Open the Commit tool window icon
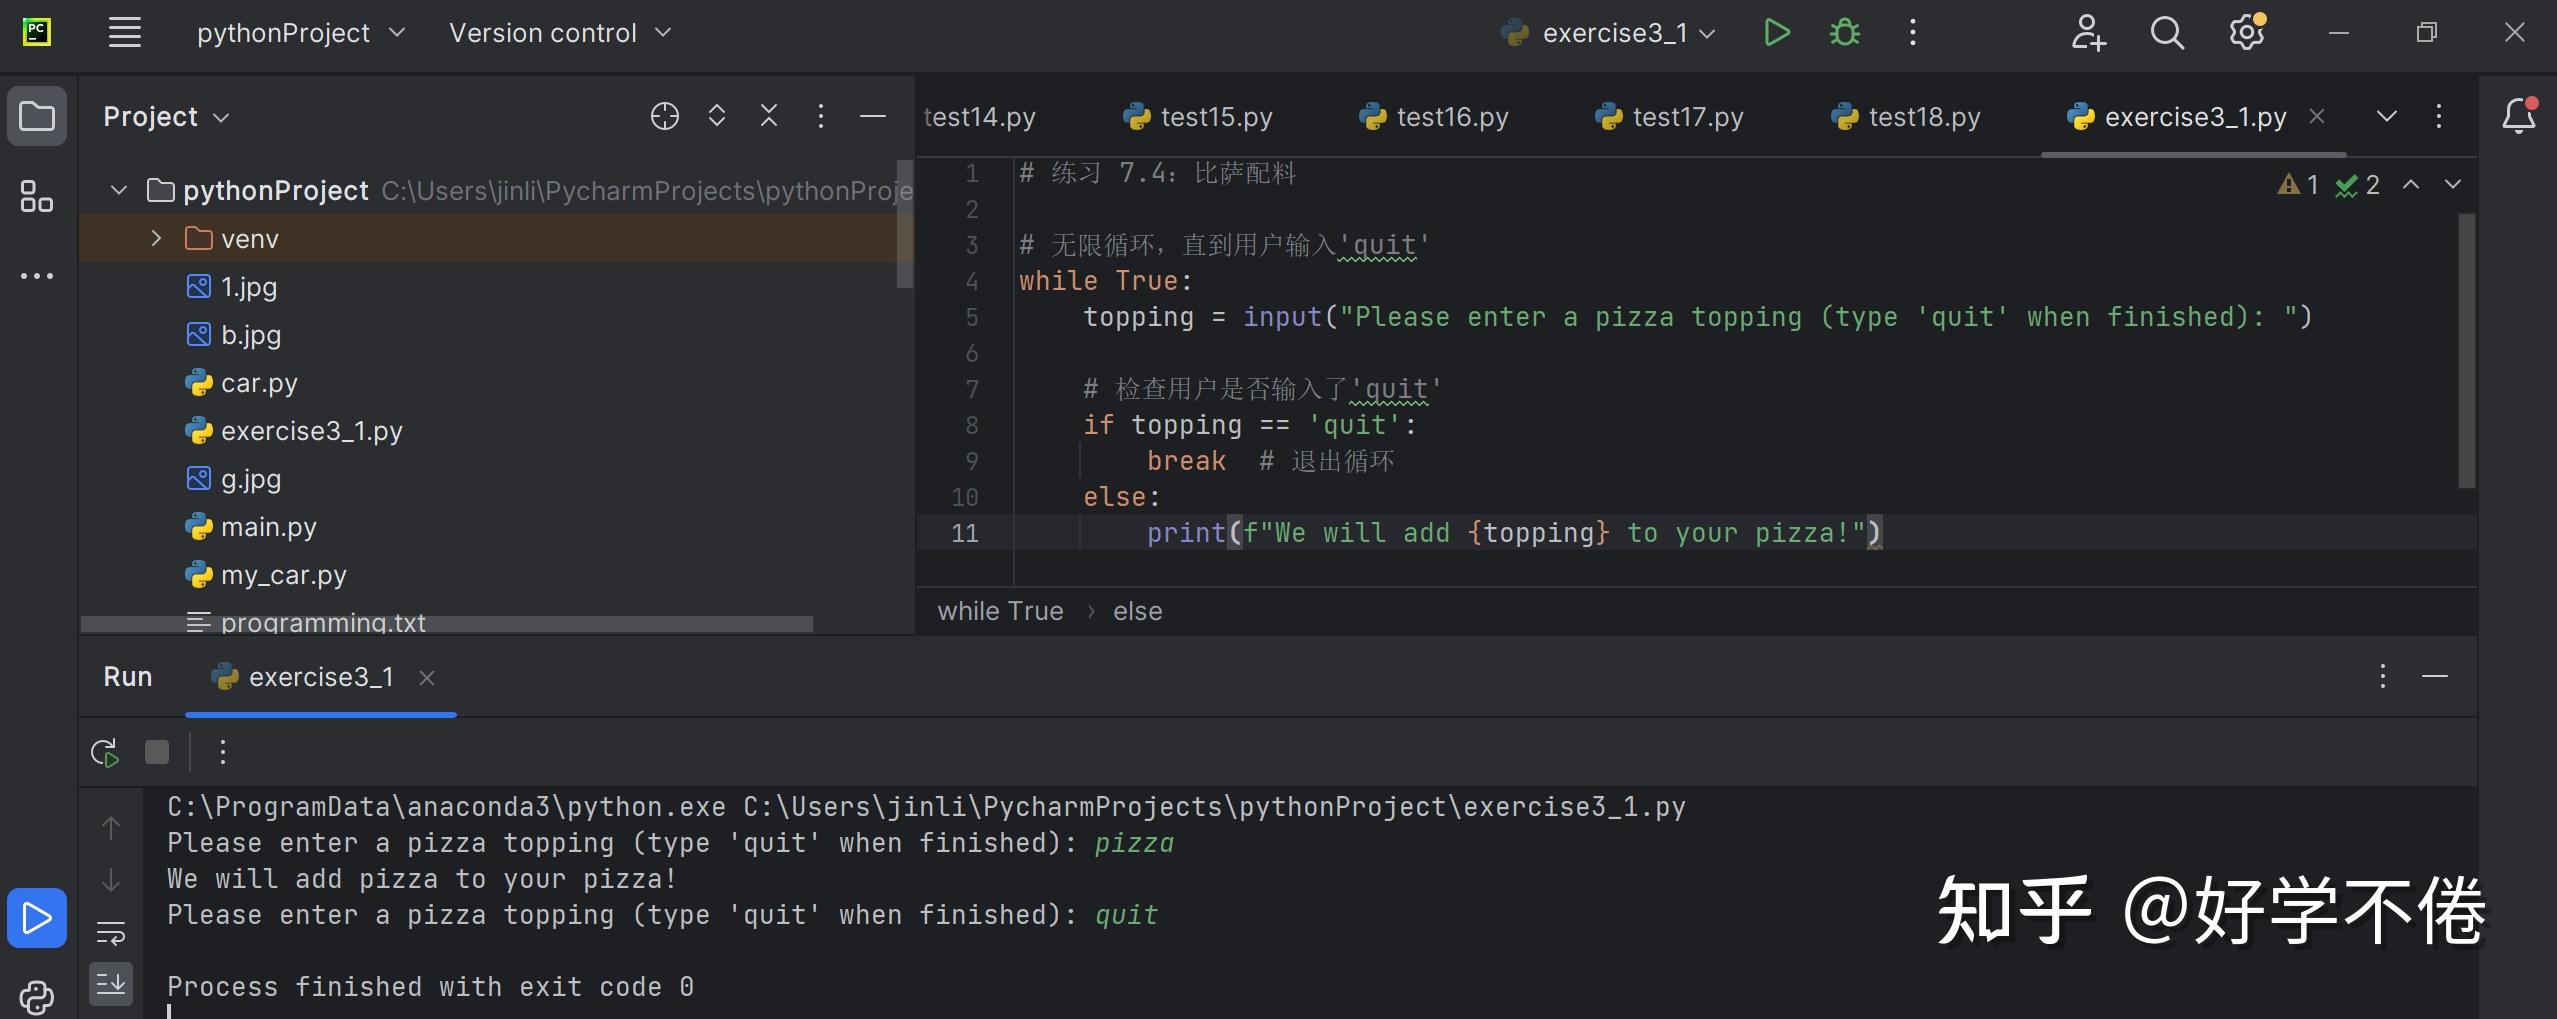The height and width of the screenshot is (1019, 2557). (37, 197)
